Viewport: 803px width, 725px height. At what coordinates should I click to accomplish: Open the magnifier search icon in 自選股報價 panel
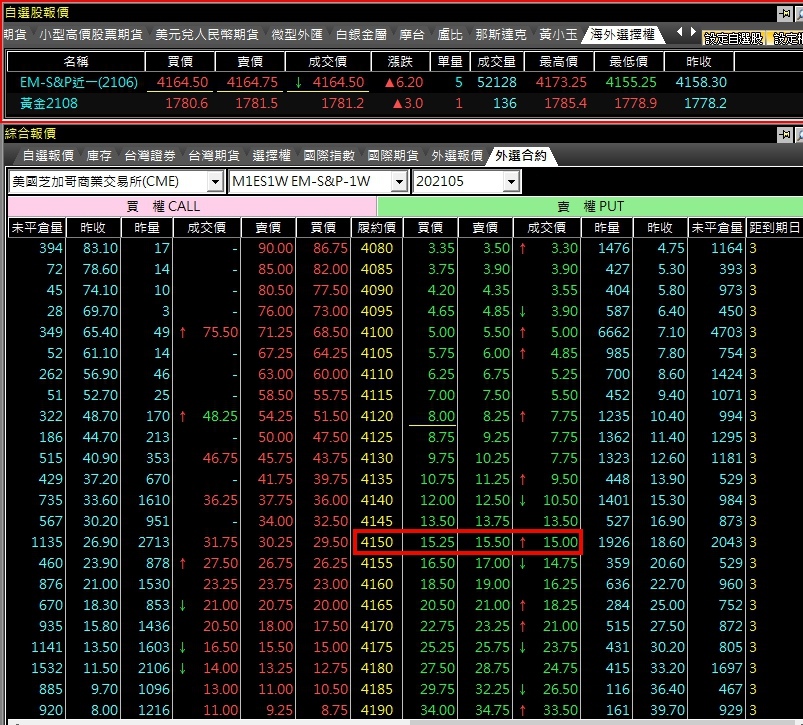pyautogui.click(x=799, y=13)
